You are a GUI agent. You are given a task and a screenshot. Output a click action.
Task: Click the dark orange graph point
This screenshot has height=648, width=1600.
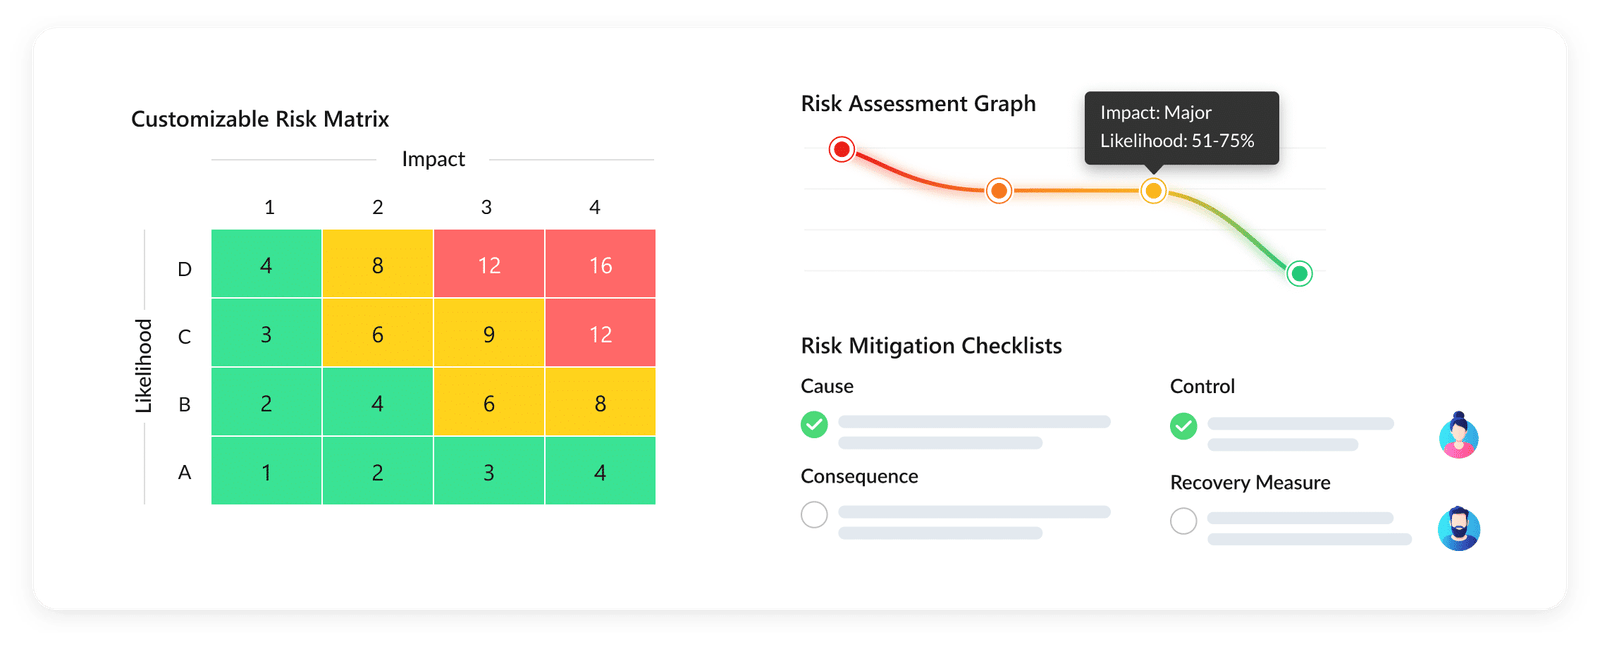[x=998, y=190]
